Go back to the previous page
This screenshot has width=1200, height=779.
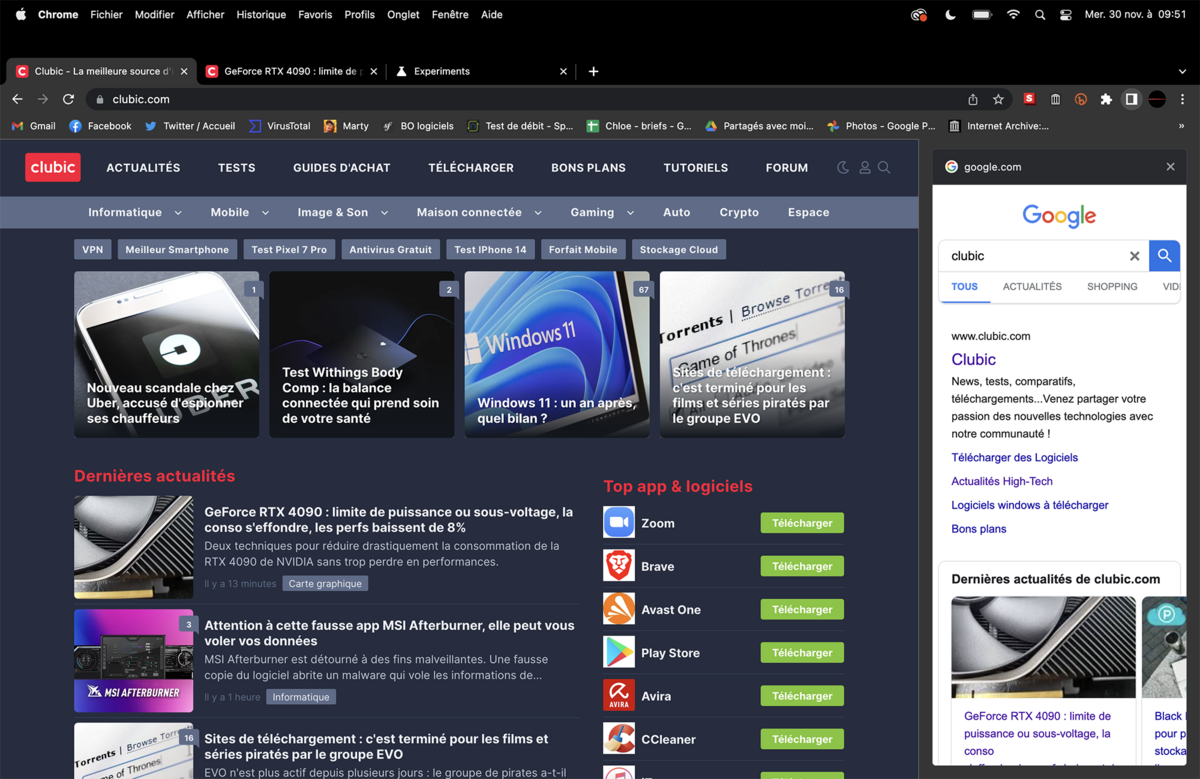(17, 99)
